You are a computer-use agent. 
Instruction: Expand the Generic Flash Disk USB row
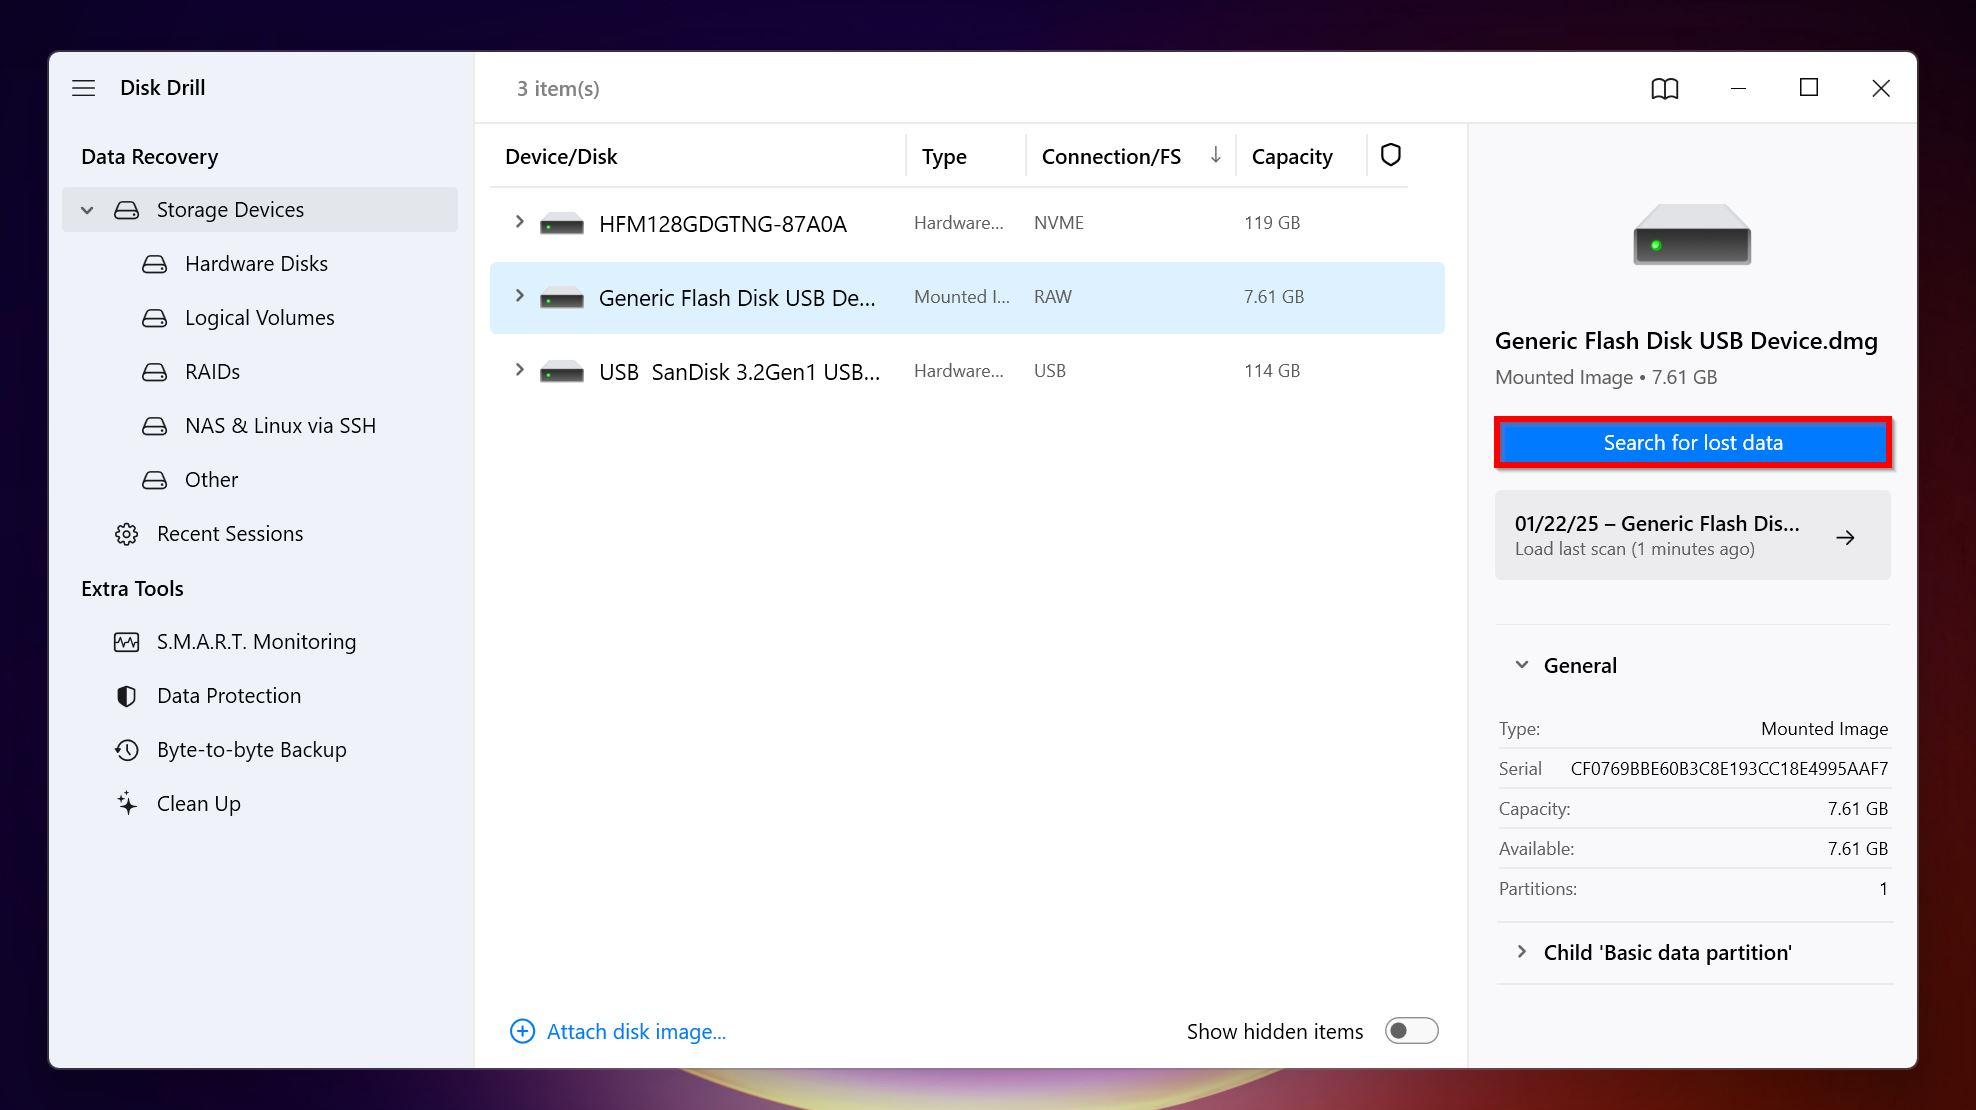coord(519,296)
